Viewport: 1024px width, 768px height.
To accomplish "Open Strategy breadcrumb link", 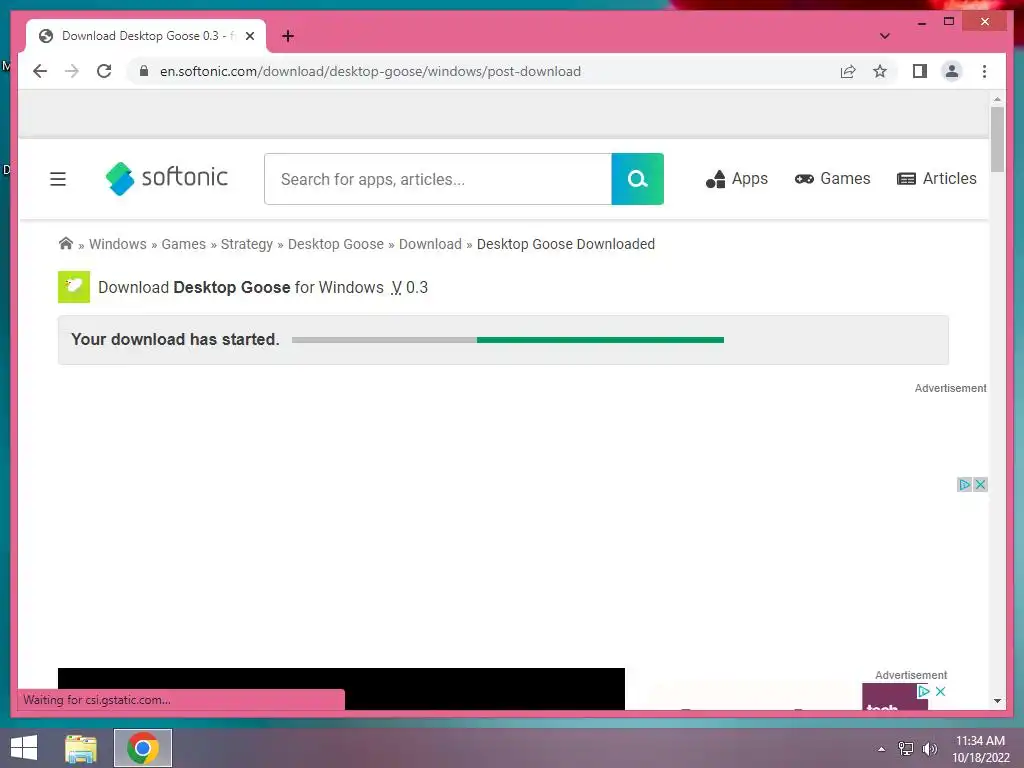I will coord(247,244).
